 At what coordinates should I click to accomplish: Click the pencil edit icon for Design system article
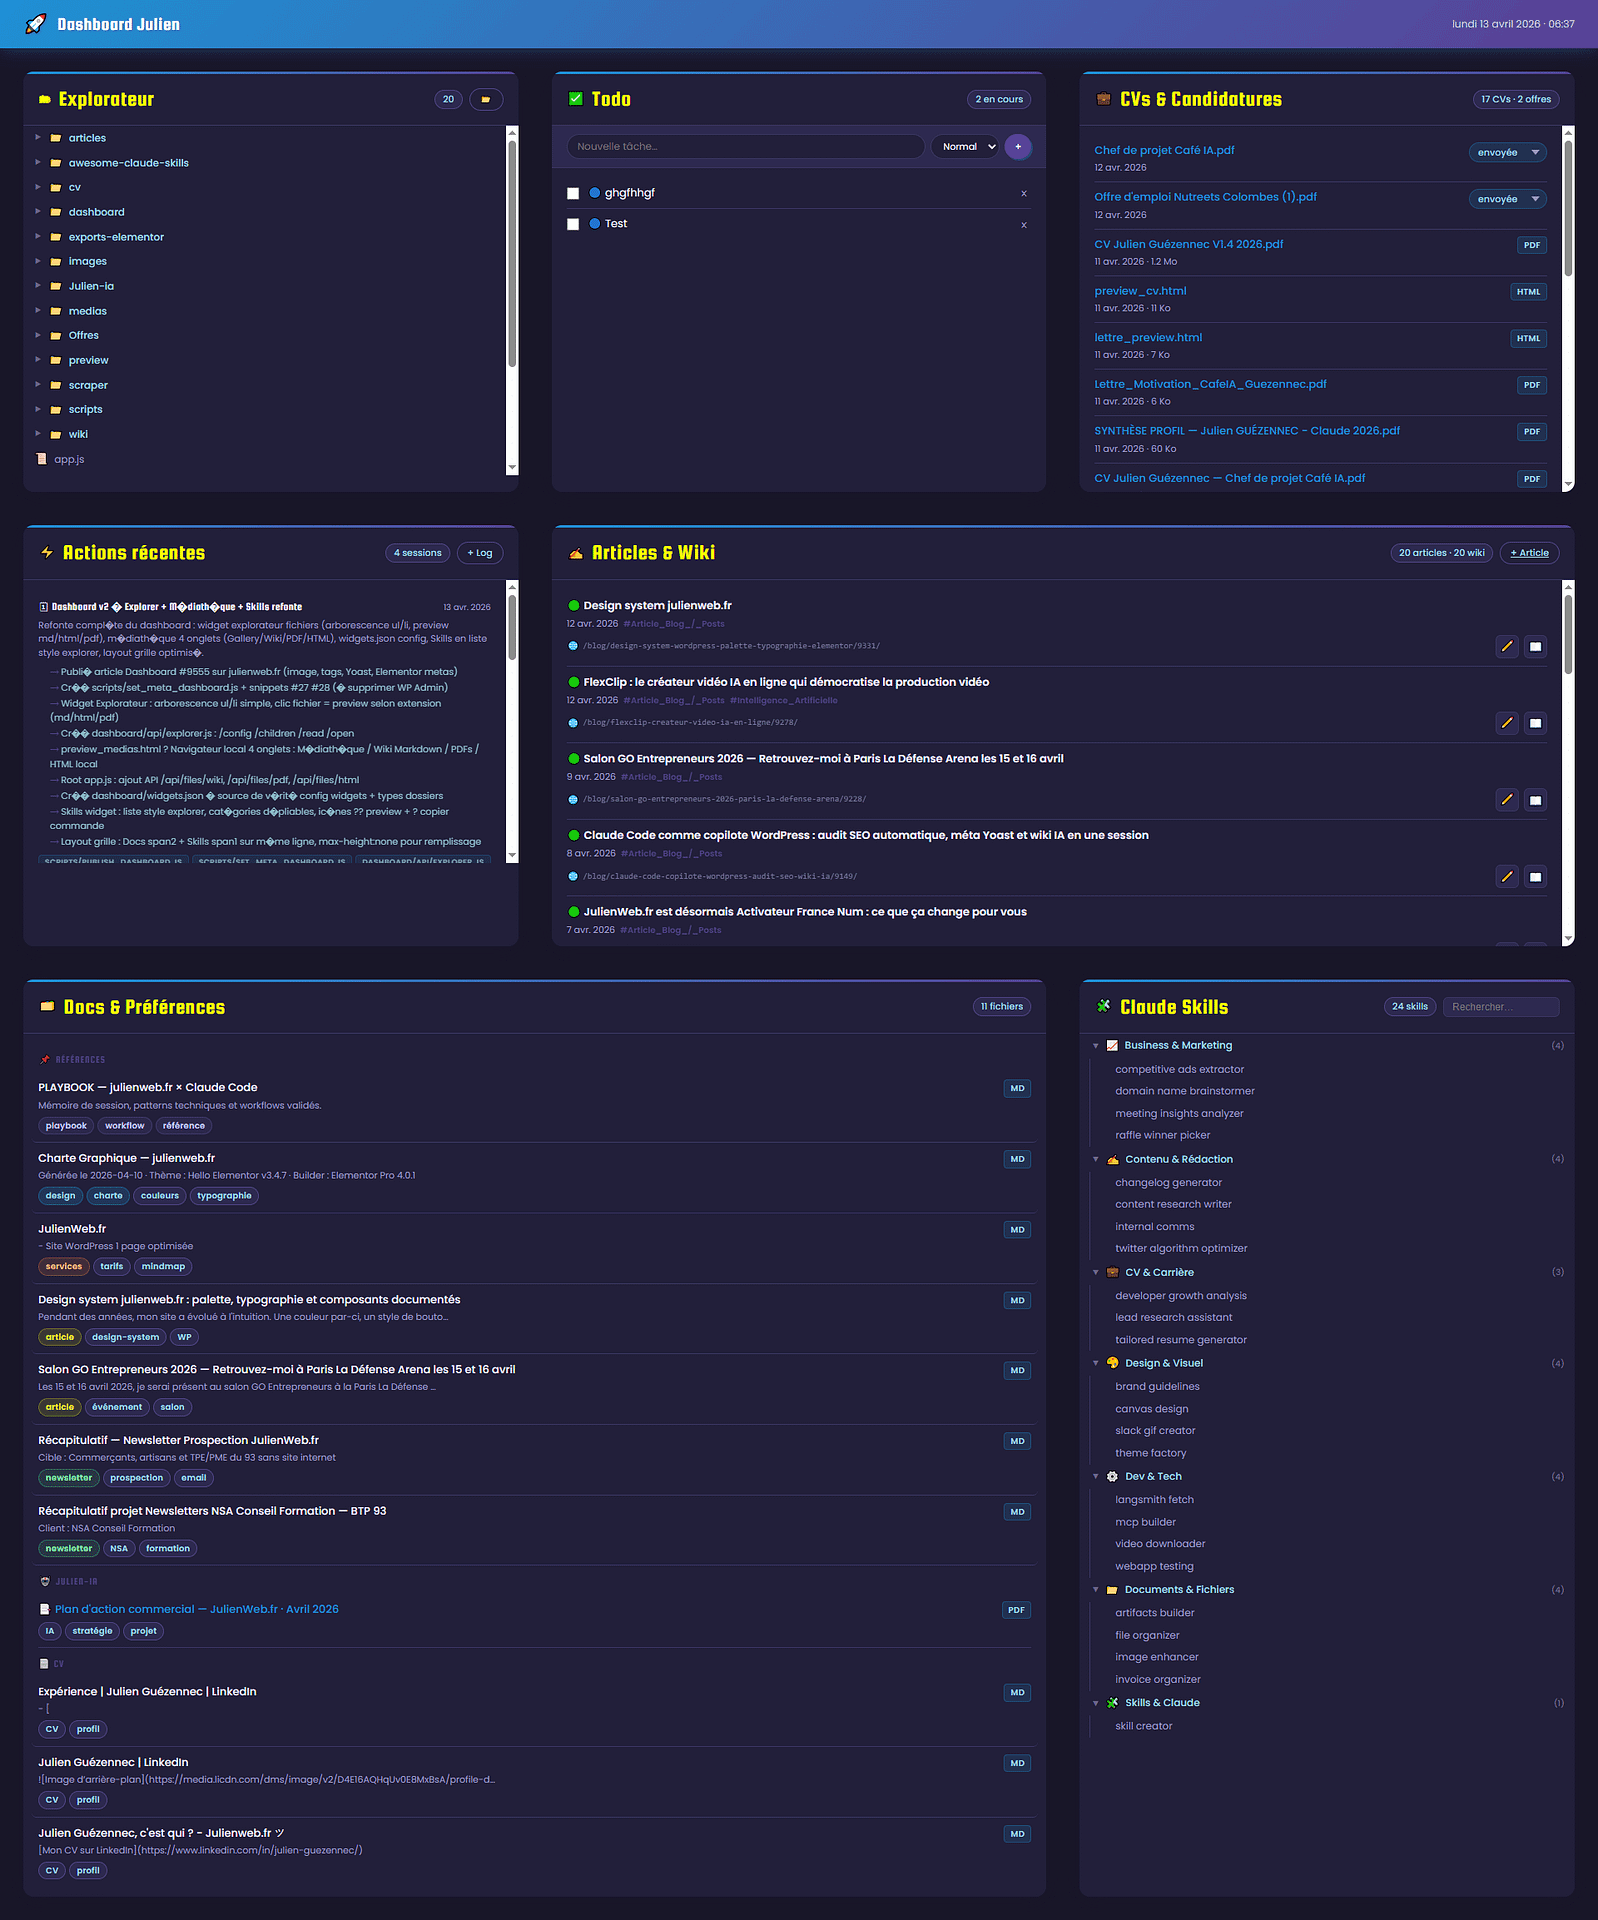tap(1506, 647)
